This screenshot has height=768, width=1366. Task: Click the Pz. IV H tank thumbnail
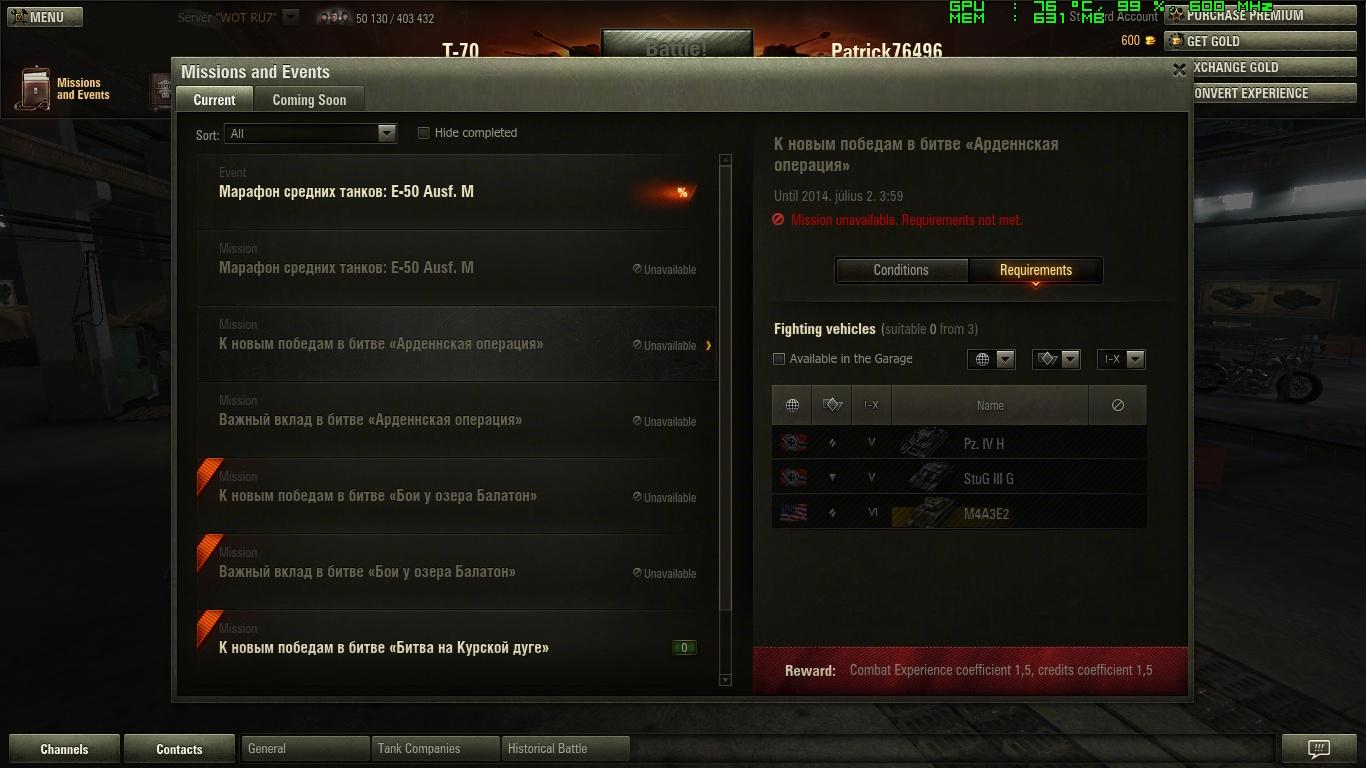(925, 443)
